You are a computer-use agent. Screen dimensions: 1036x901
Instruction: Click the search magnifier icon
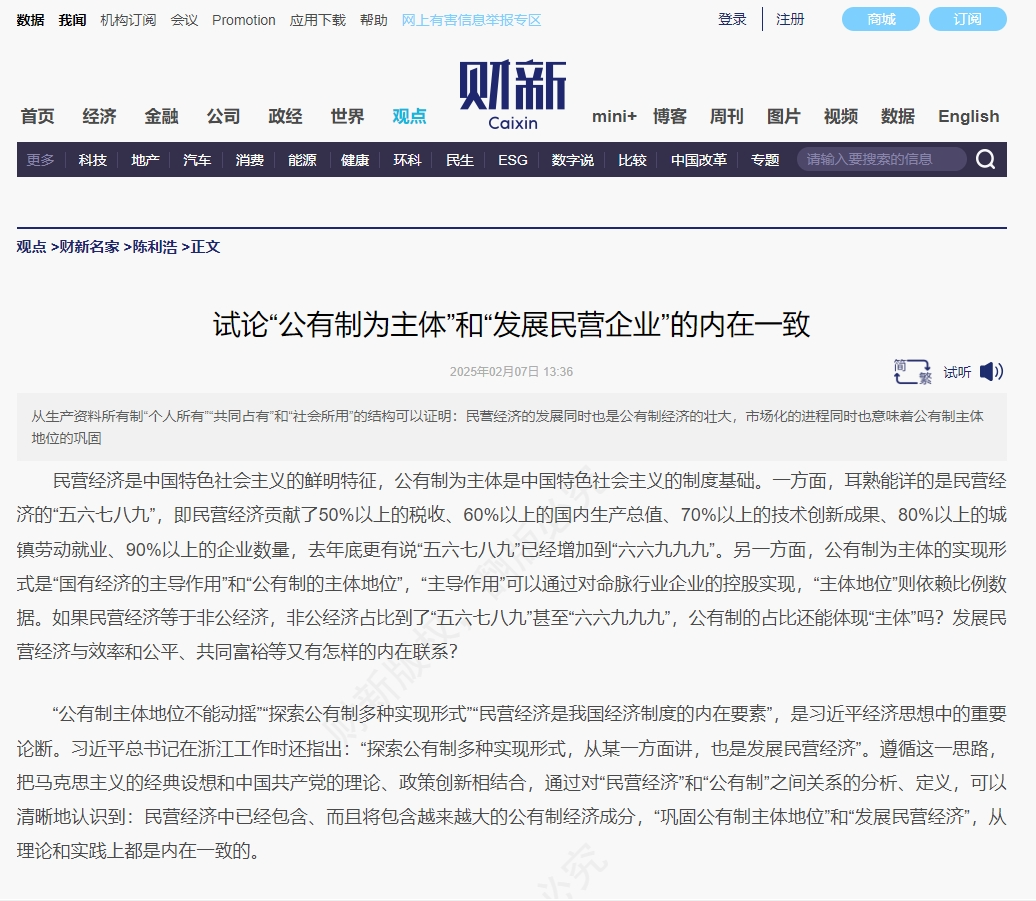pyautogui.click(x=985, y=159)
